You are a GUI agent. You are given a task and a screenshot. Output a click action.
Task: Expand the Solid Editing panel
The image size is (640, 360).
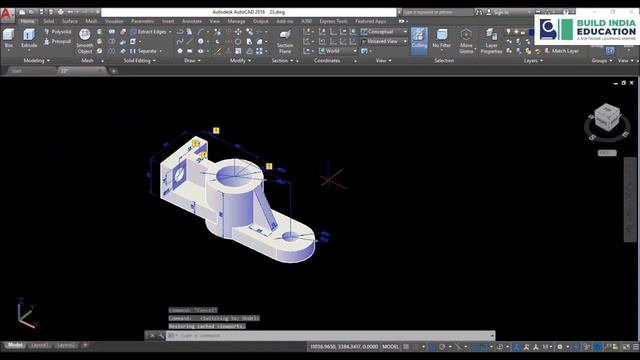tap(140, 60)
